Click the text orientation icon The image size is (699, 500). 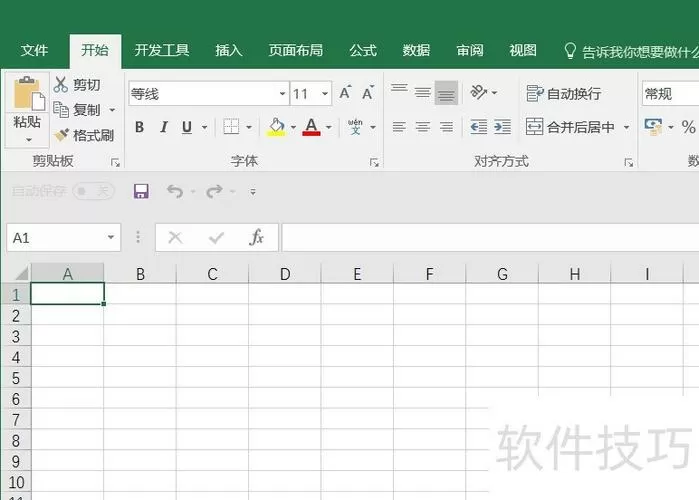(x=478, y=92)
